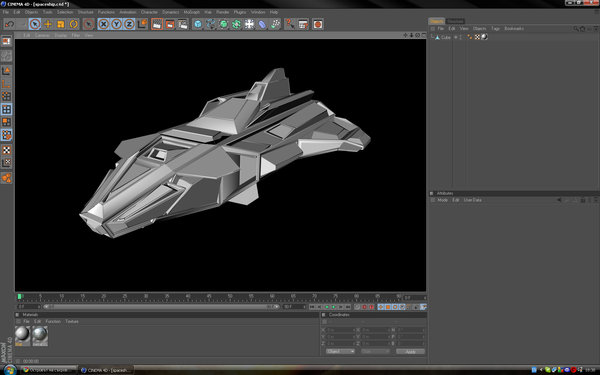Screen dimensions: 600x375
Task: Click the checkerboard texture mode icon in left palette
Action: coord(7,150)
